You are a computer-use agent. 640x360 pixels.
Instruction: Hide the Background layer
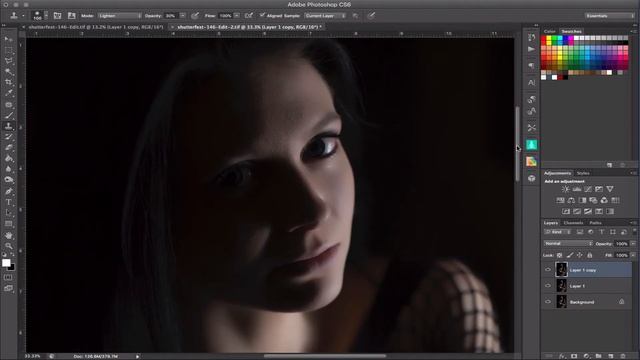[x=548, y=302]
